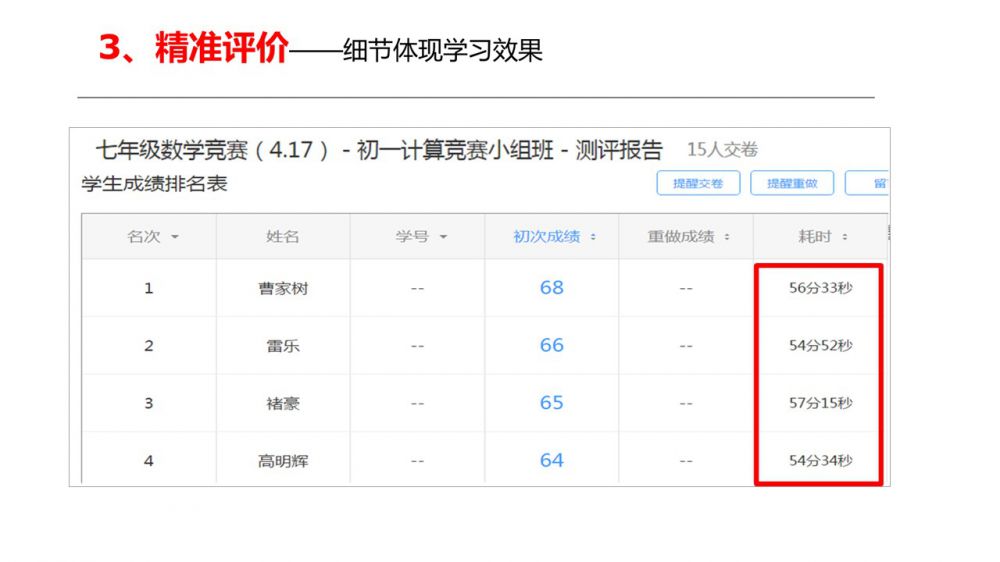Select the 姓名 column header
The height and width of the screenshot is (562, 1000).
pos(282,237)
